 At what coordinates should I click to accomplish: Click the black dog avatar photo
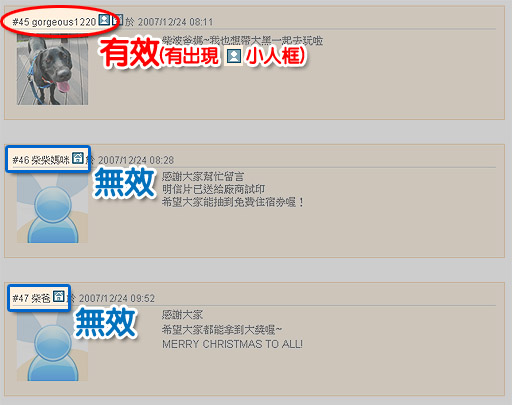click(x=52, y=70)
